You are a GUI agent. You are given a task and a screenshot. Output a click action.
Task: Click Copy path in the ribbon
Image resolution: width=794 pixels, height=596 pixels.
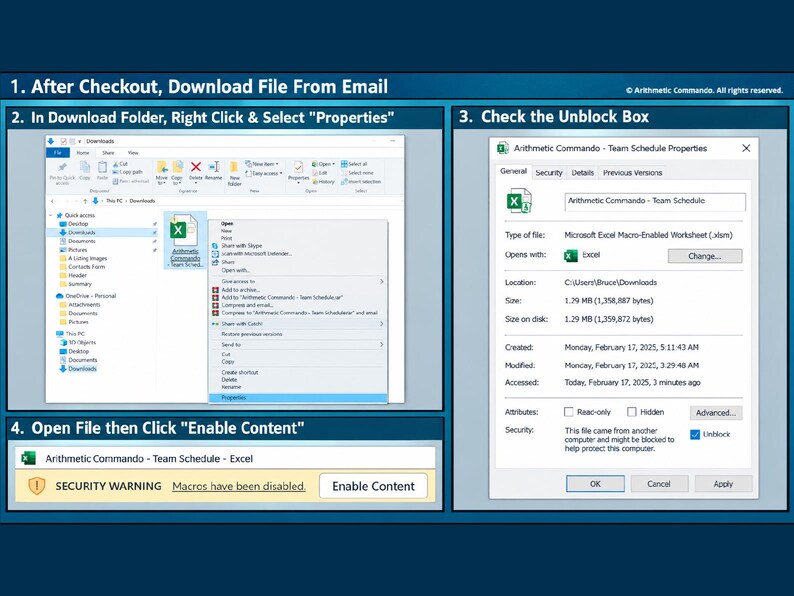(x=127, y=172)
